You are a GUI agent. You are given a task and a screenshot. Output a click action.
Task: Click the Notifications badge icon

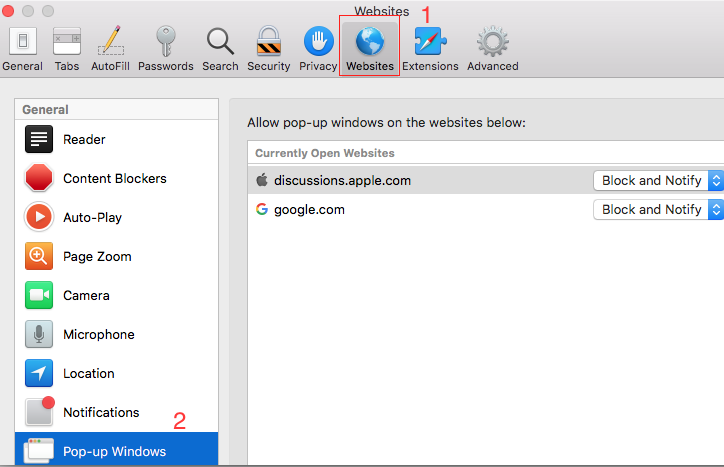click(40, 411)
